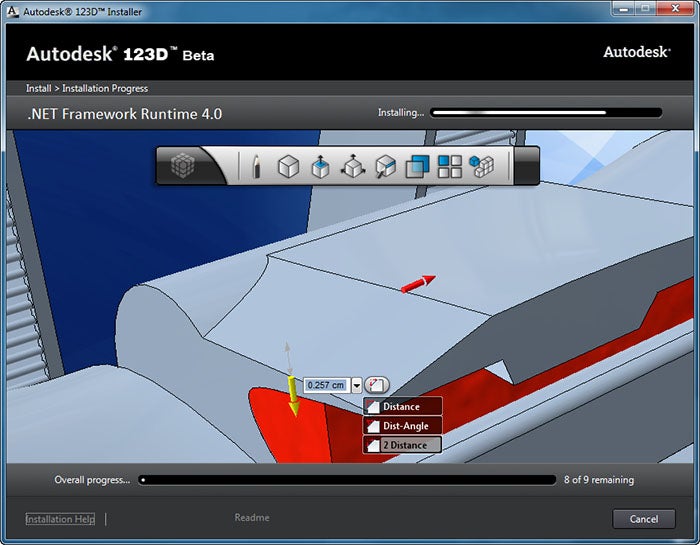Click the Overall progress bar
The width and height of the screenshot is (700, 545).
pos(347,480)
